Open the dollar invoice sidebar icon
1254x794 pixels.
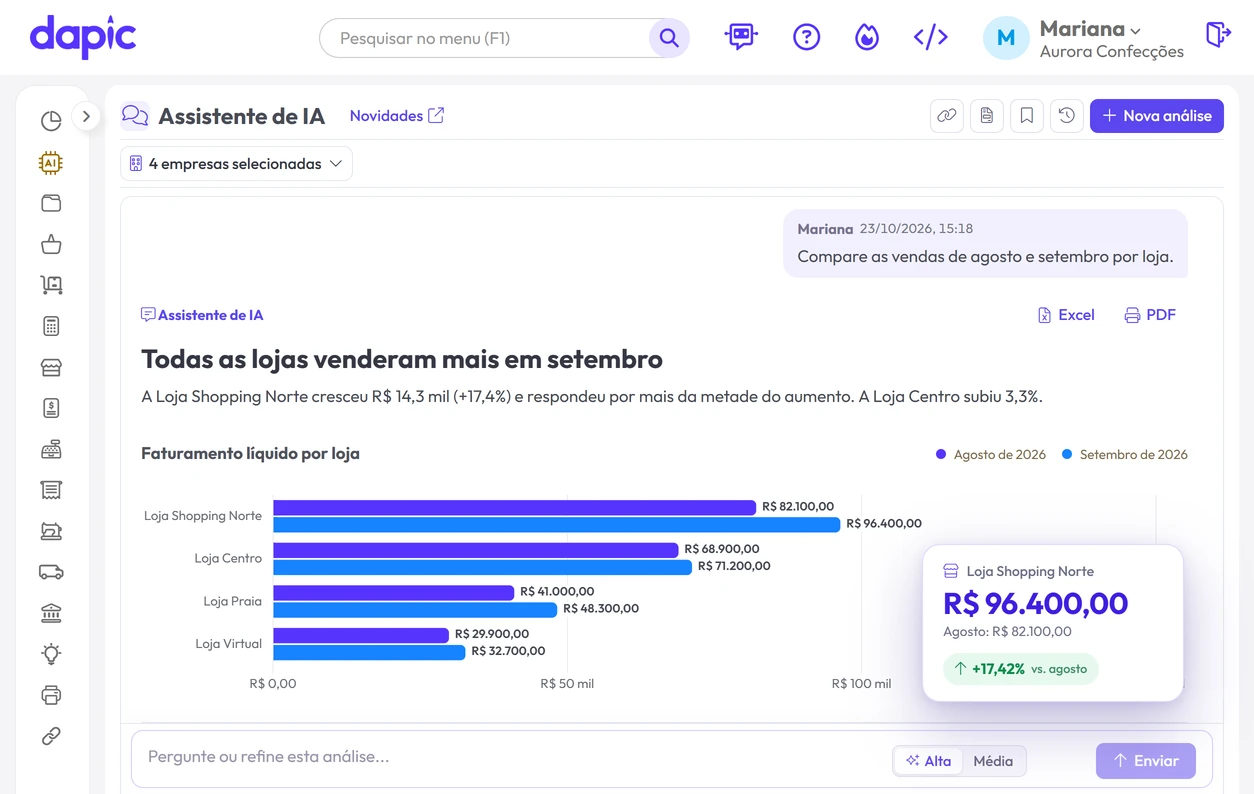51,408
